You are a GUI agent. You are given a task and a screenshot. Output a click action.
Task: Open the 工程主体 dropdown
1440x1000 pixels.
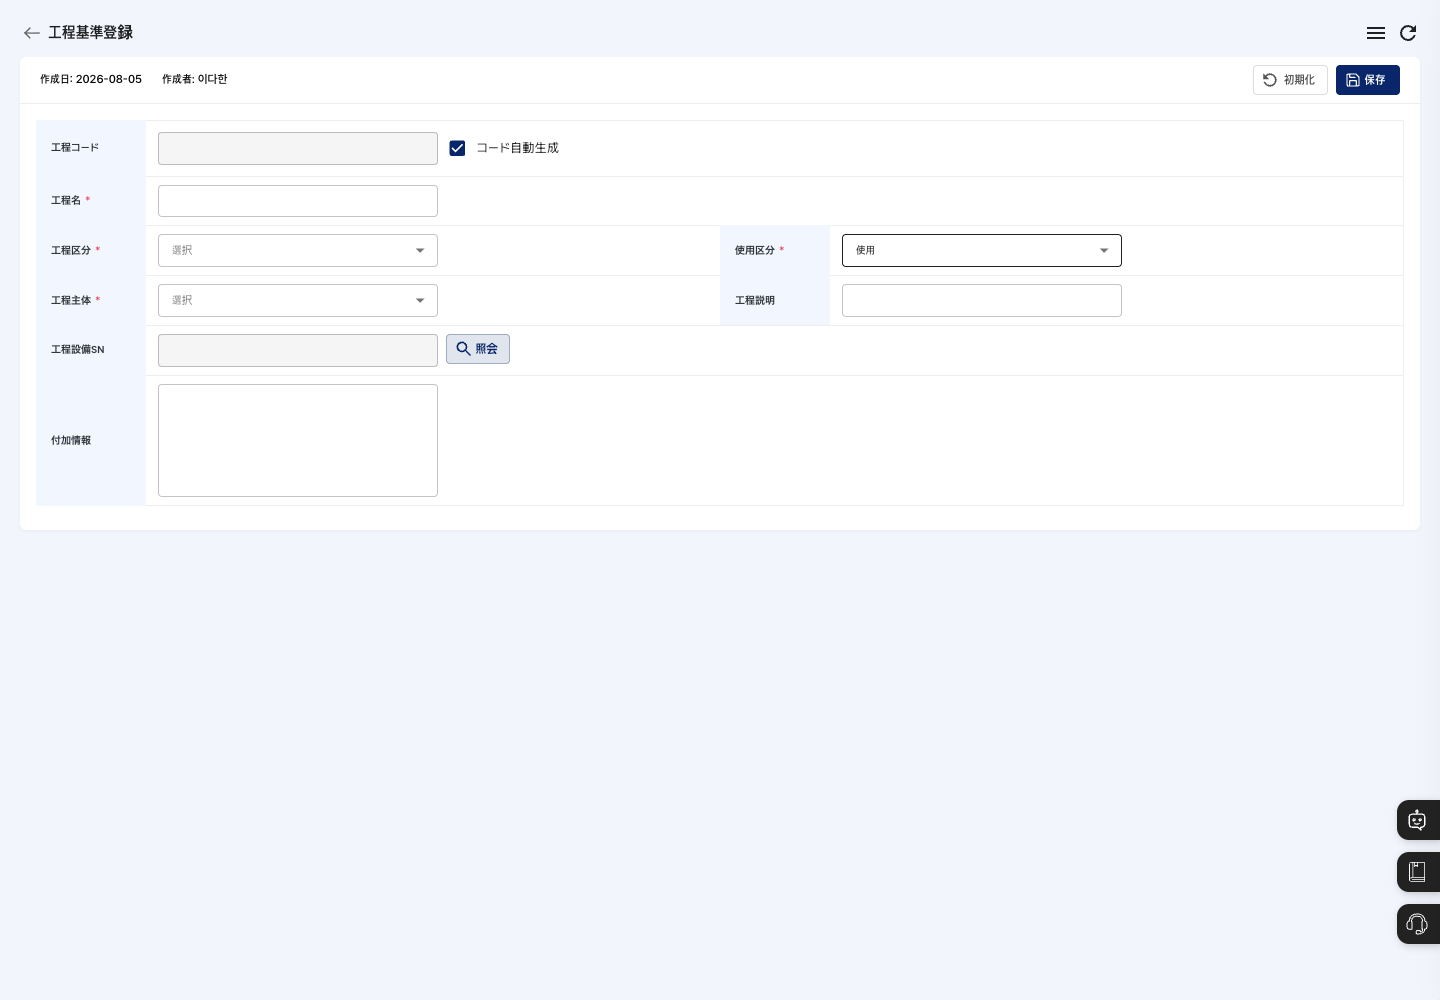tap(298, 301)
